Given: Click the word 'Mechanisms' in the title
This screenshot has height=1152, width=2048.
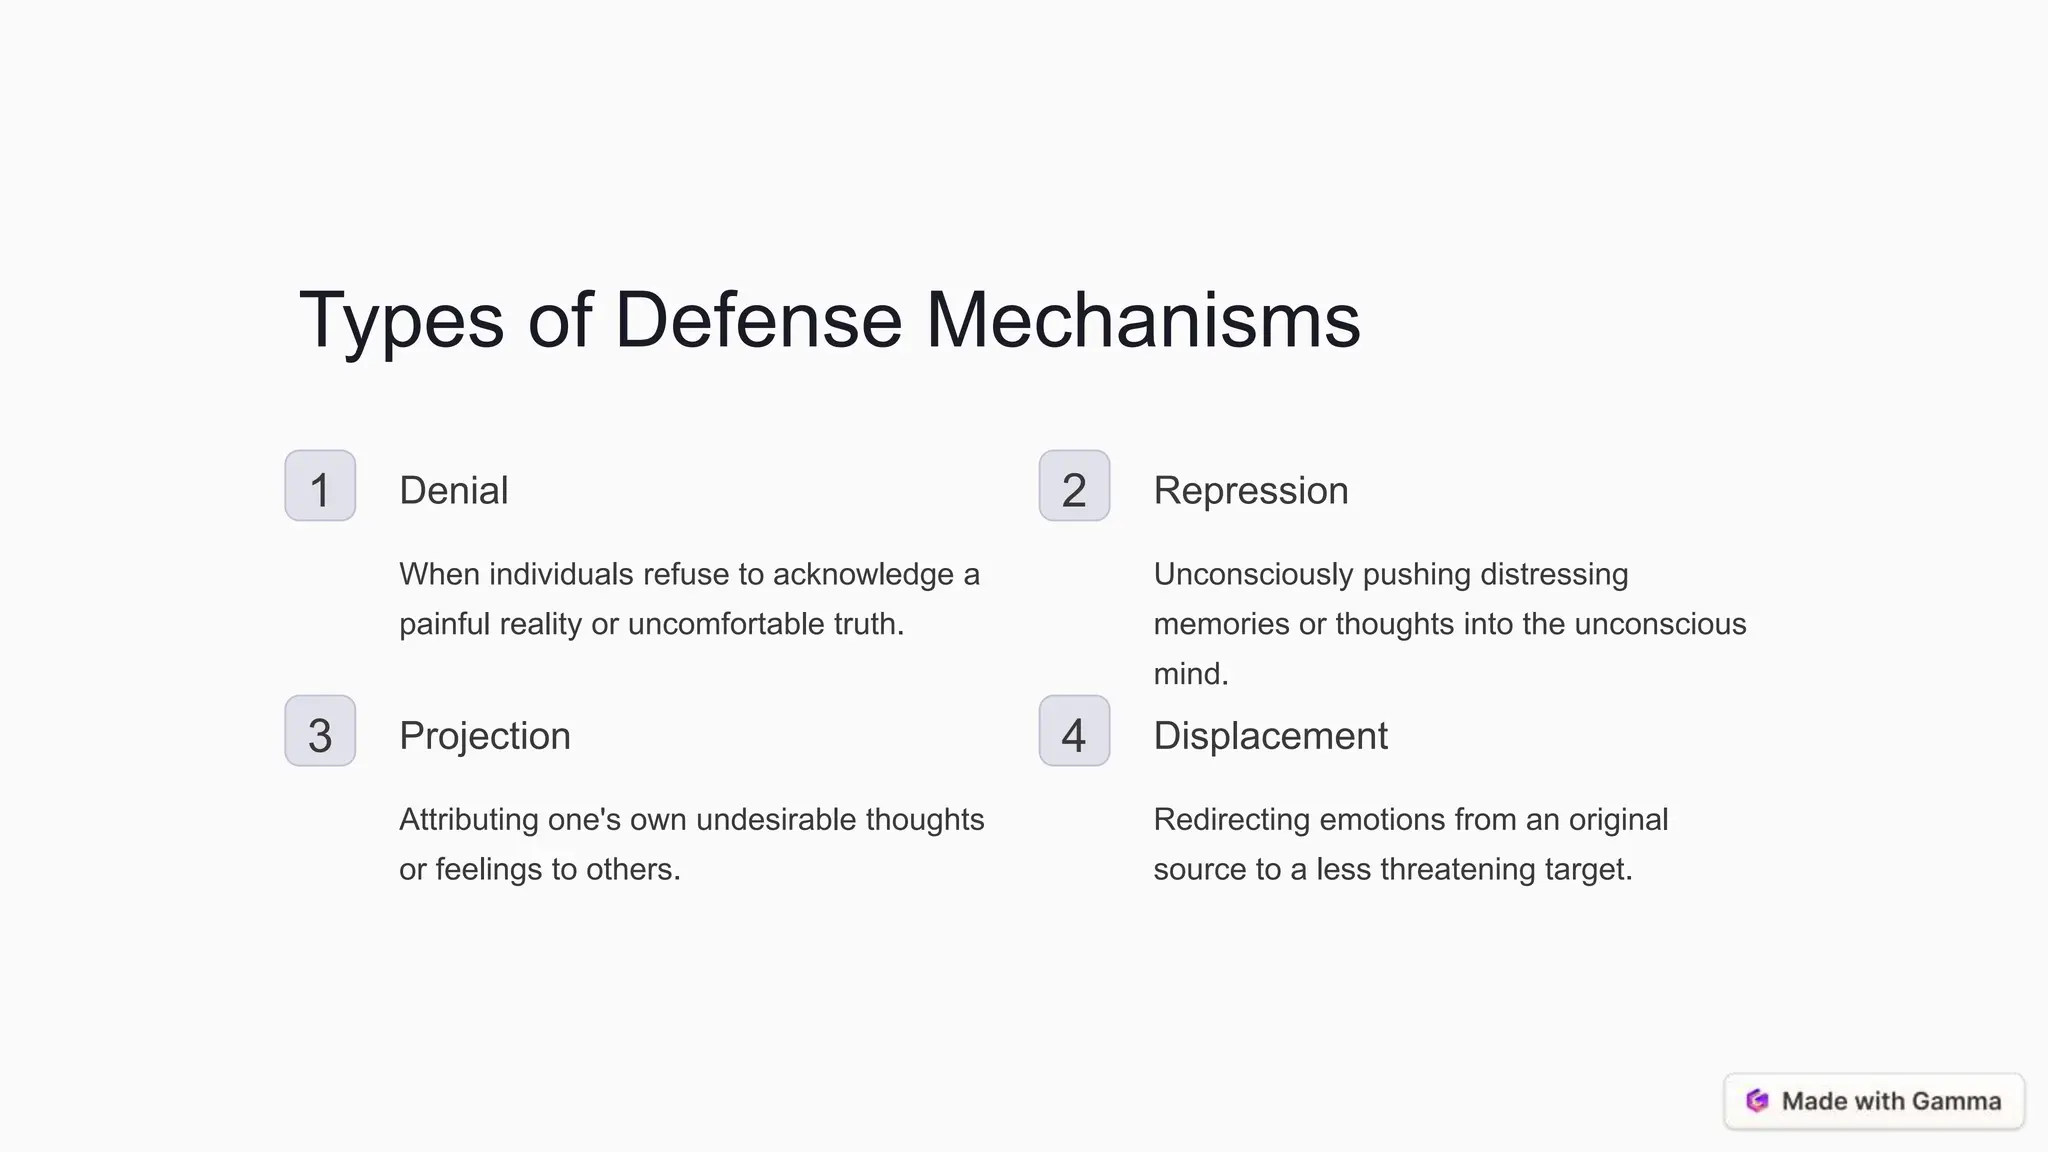Looking at the screenshot, I should [1143, 321].
